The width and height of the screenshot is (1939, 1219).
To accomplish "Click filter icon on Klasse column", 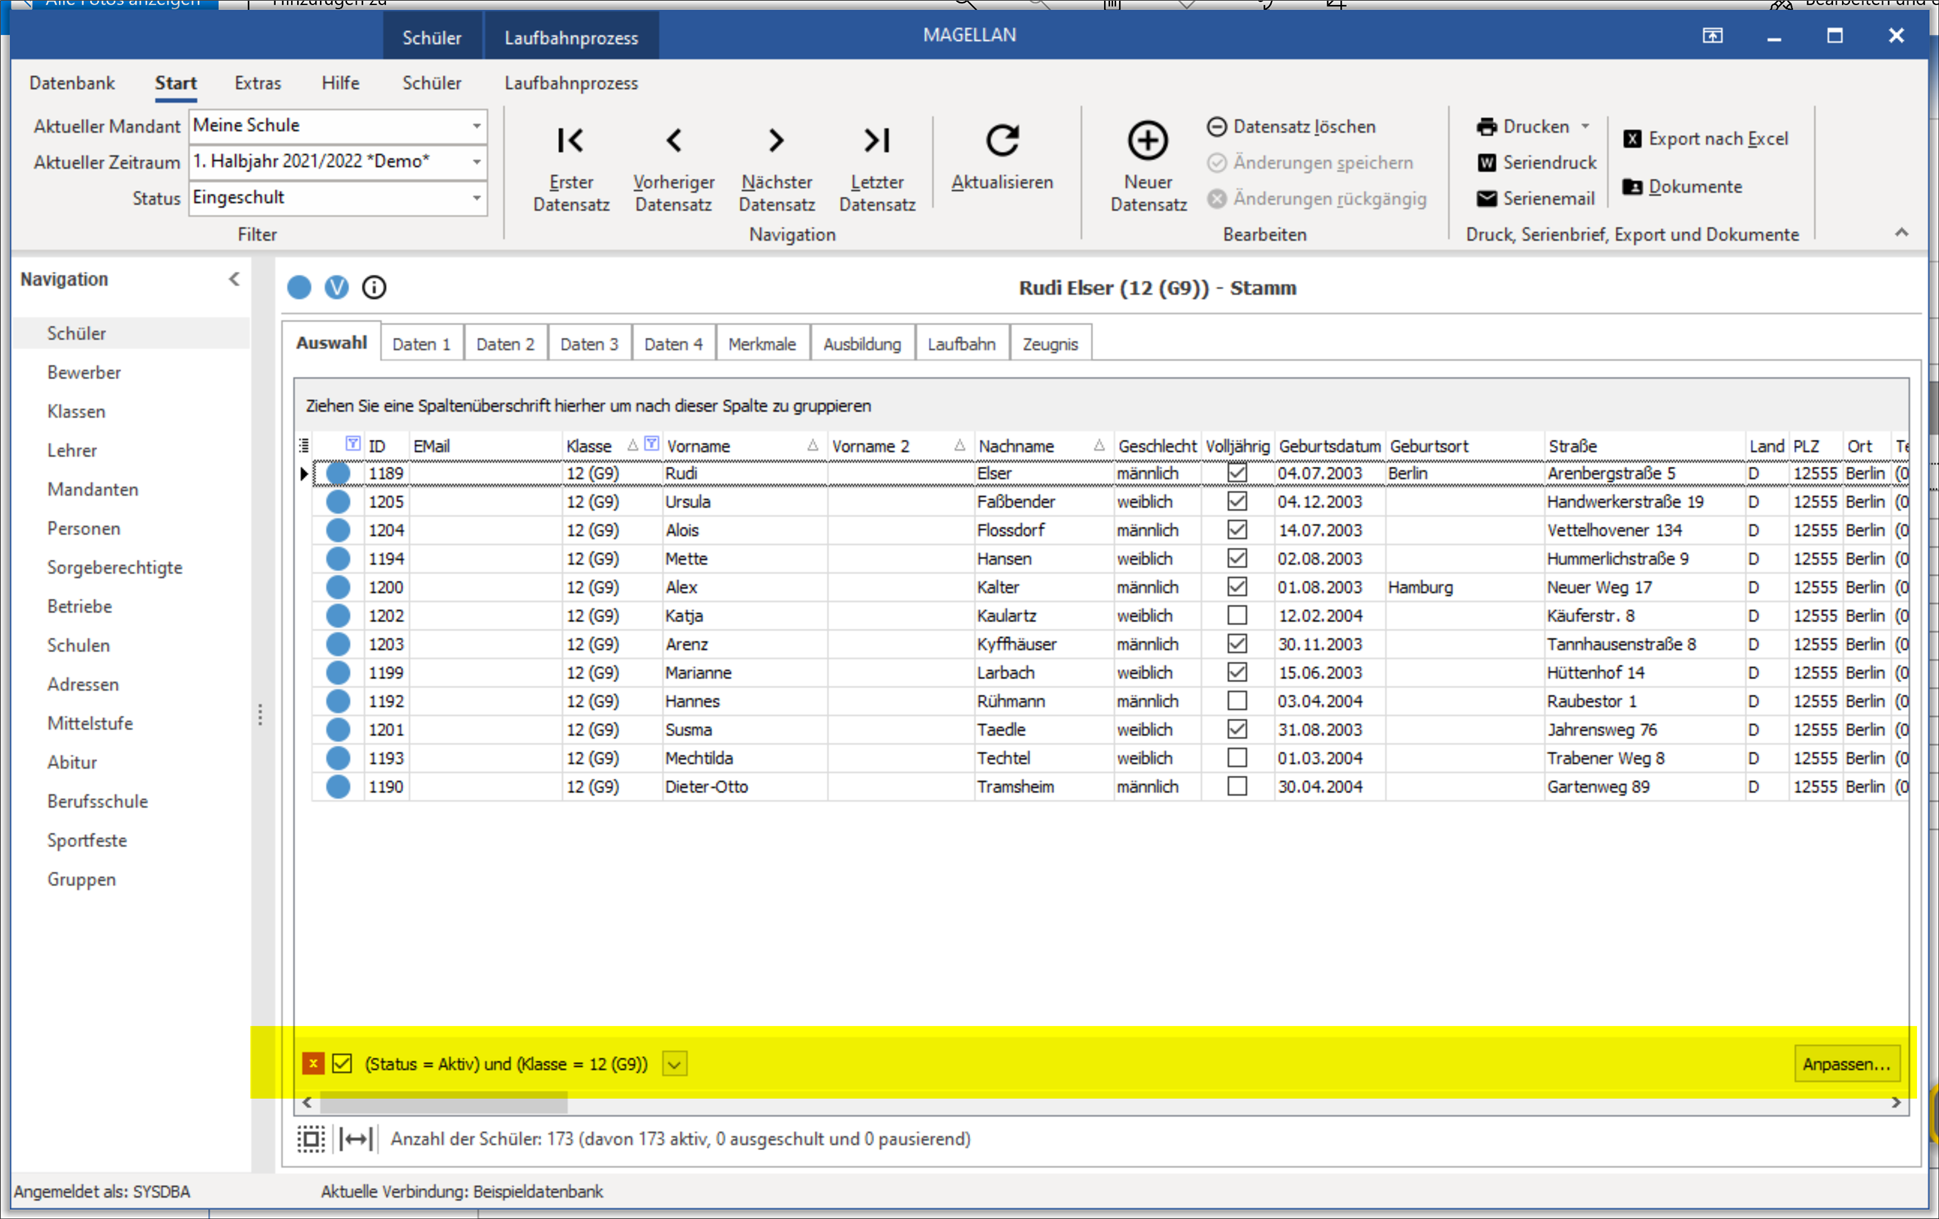I will pos(651,444).
